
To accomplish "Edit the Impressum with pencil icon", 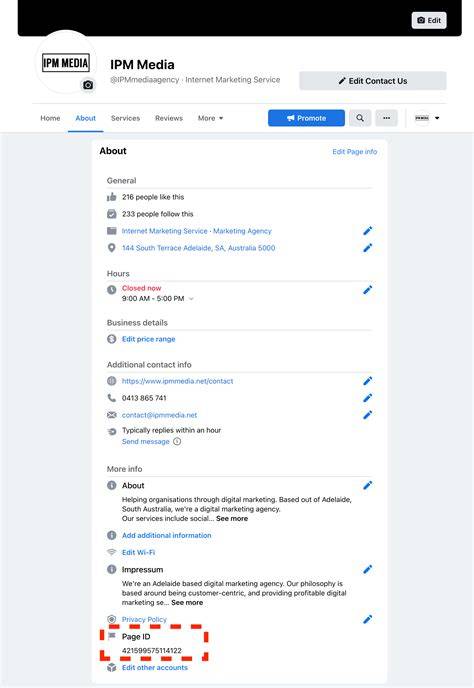I will [368, 570].
